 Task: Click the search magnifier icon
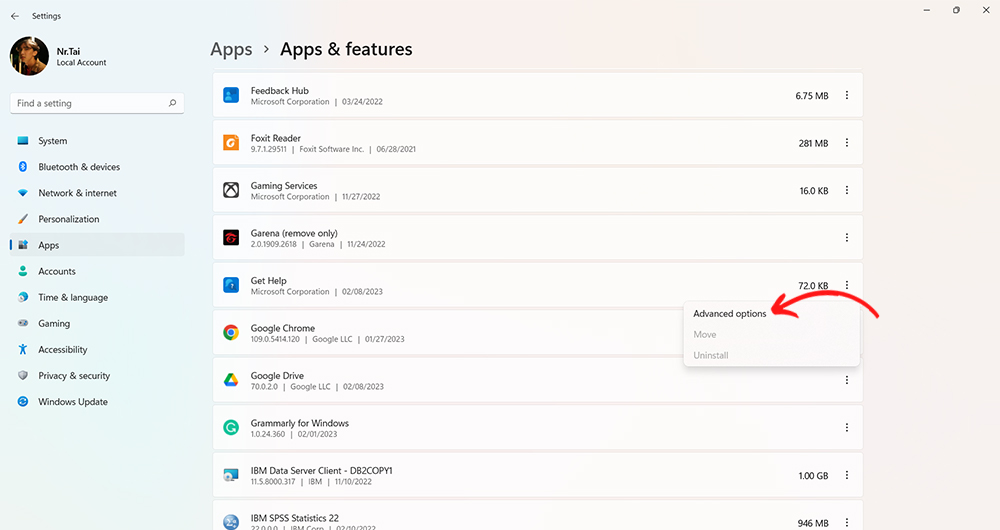pos(172,103)
